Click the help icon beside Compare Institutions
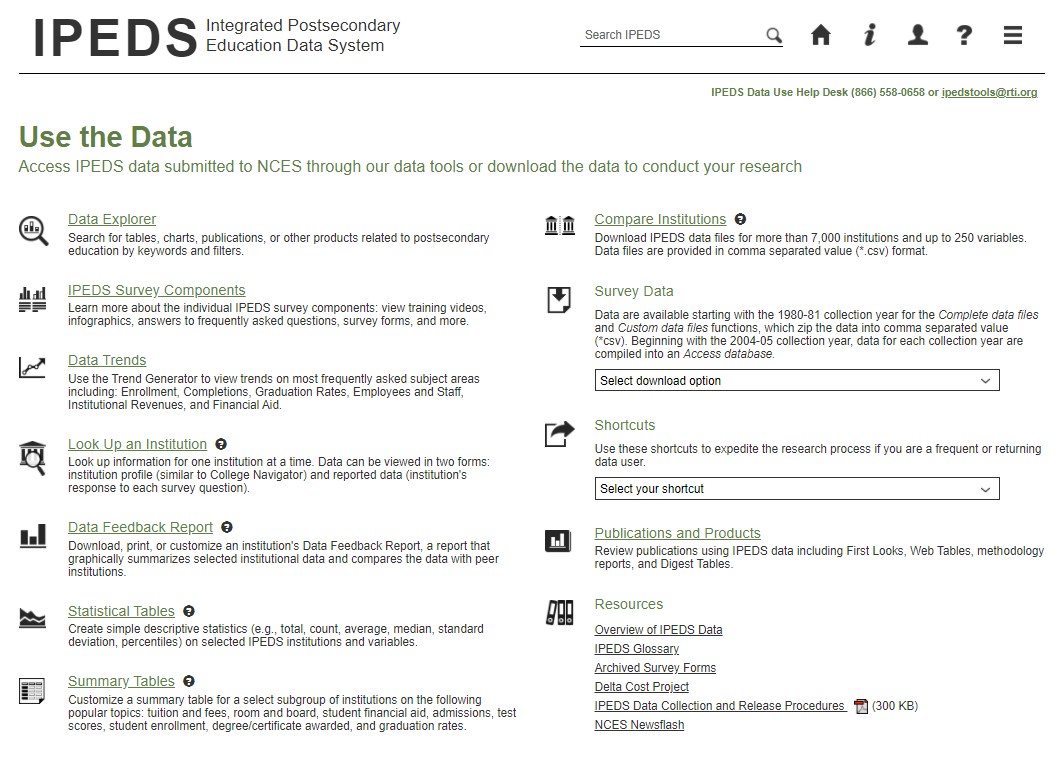1060x773 pixels. coord(740,219)
